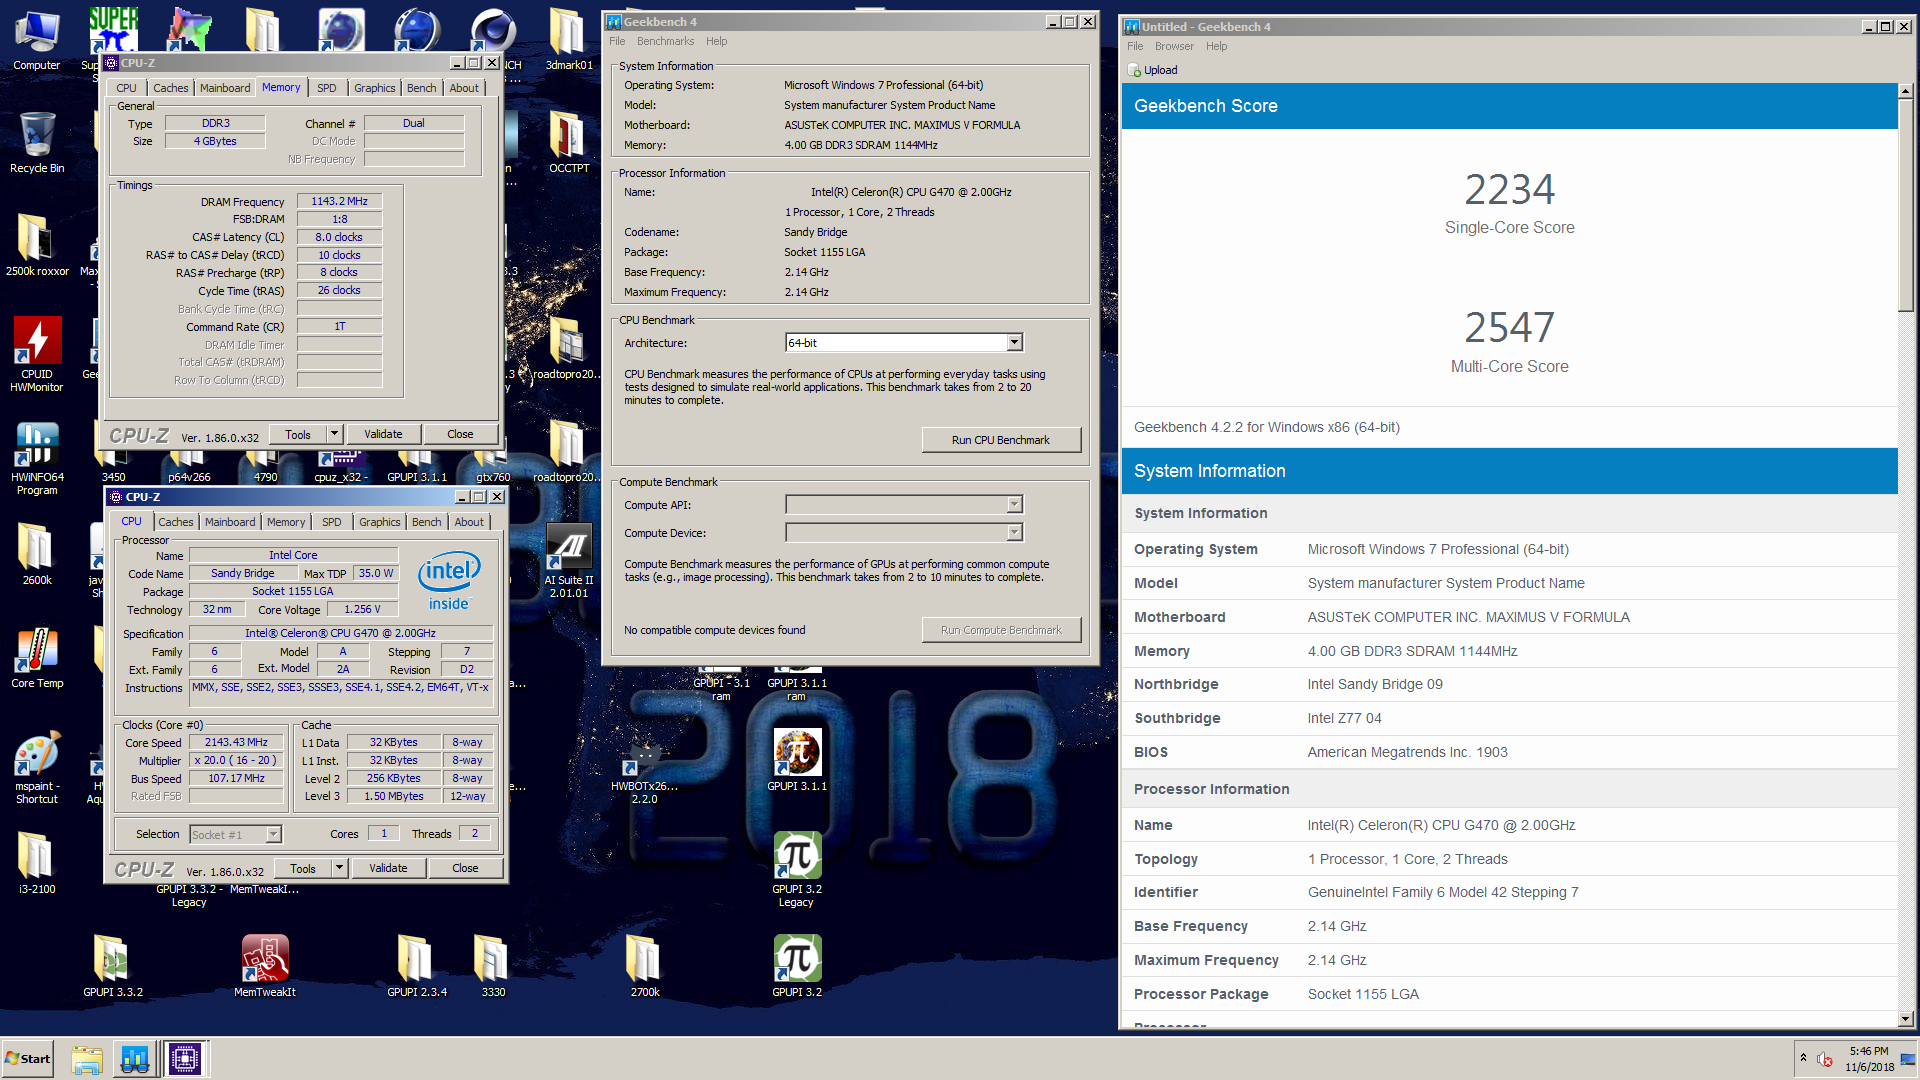The width and height of the screenshot is (1920, 1080).
Task: Open the GPUPI 3.3.2 folder icon
Action: (x=113, y=966)
